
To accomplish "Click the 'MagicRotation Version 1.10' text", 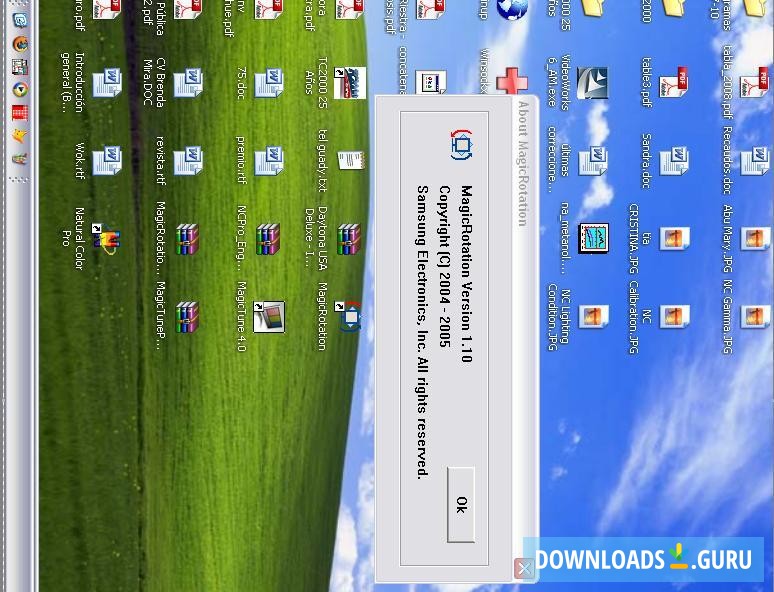I will click(466, 274).
